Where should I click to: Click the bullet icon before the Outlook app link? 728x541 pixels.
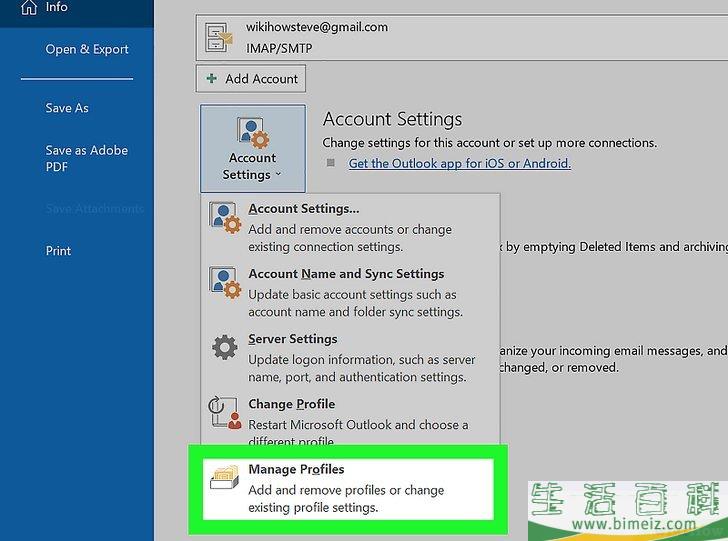(x=331, y=163)
